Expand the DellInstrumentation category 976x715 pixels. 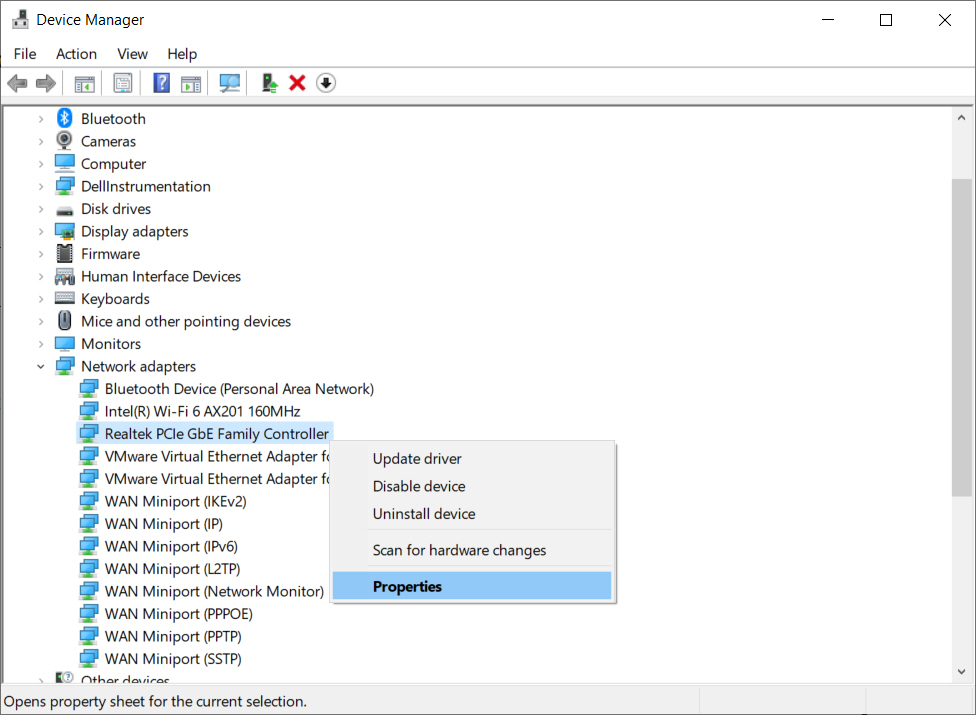click(41, 187)
